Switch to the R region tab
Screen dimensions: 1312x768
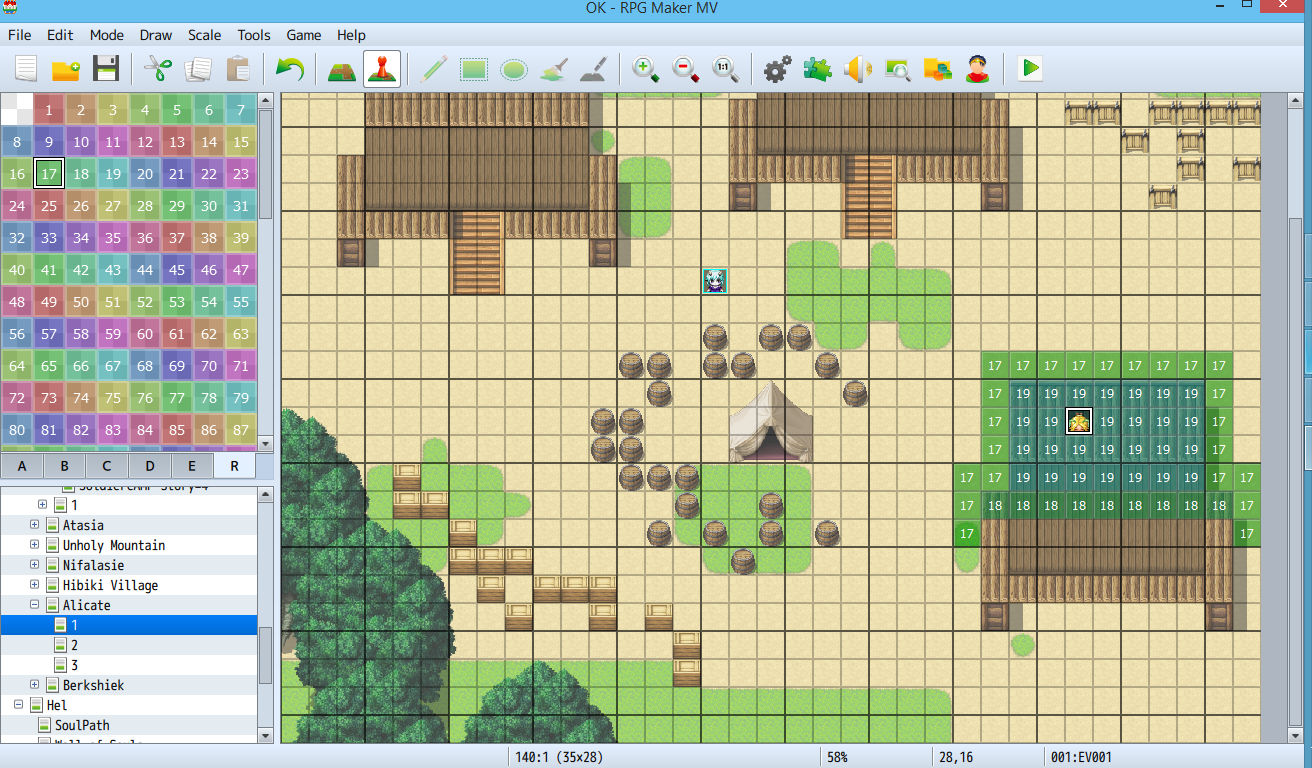(234, 466)
